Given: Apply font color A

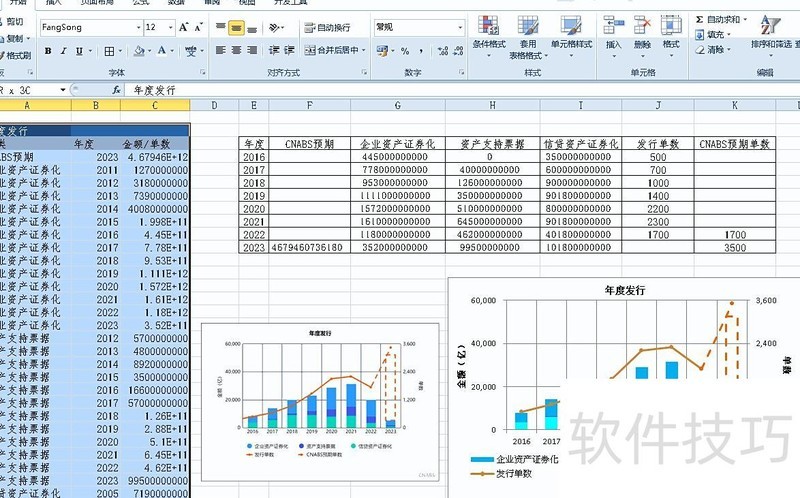Looking at the screenshot, I should pyautogui.click(x=161, y=51).
